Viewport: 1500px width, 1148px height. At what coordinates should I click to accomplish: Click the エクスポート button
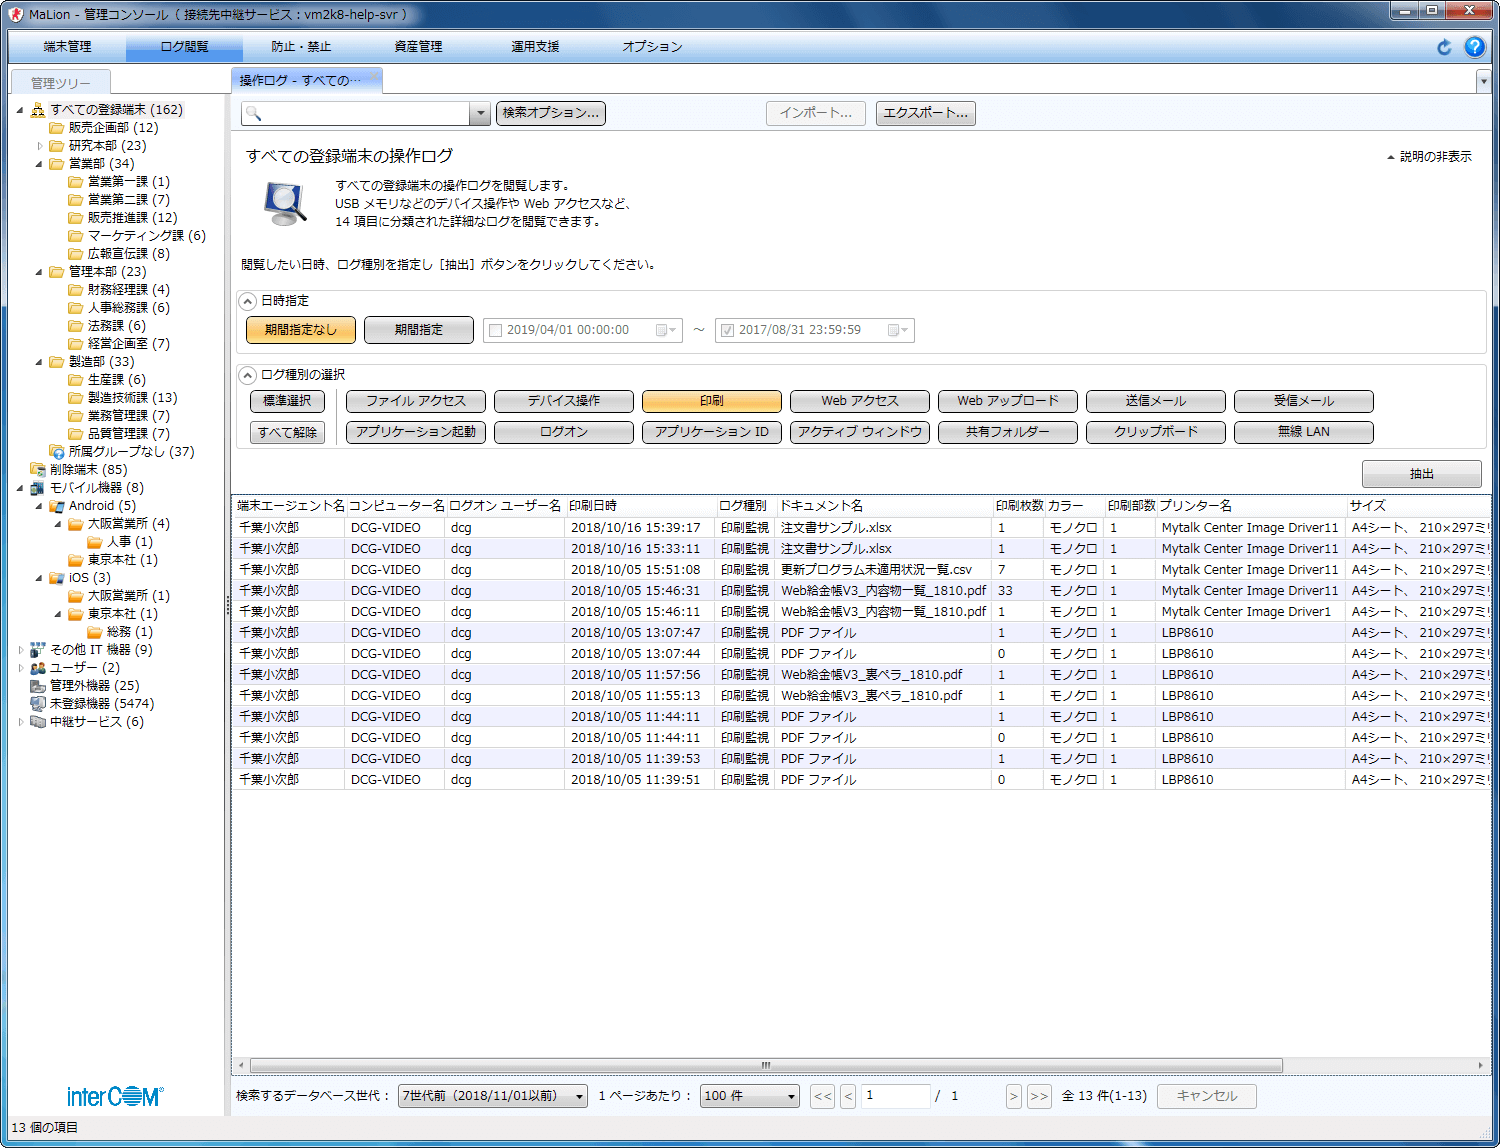click(925, 113)
